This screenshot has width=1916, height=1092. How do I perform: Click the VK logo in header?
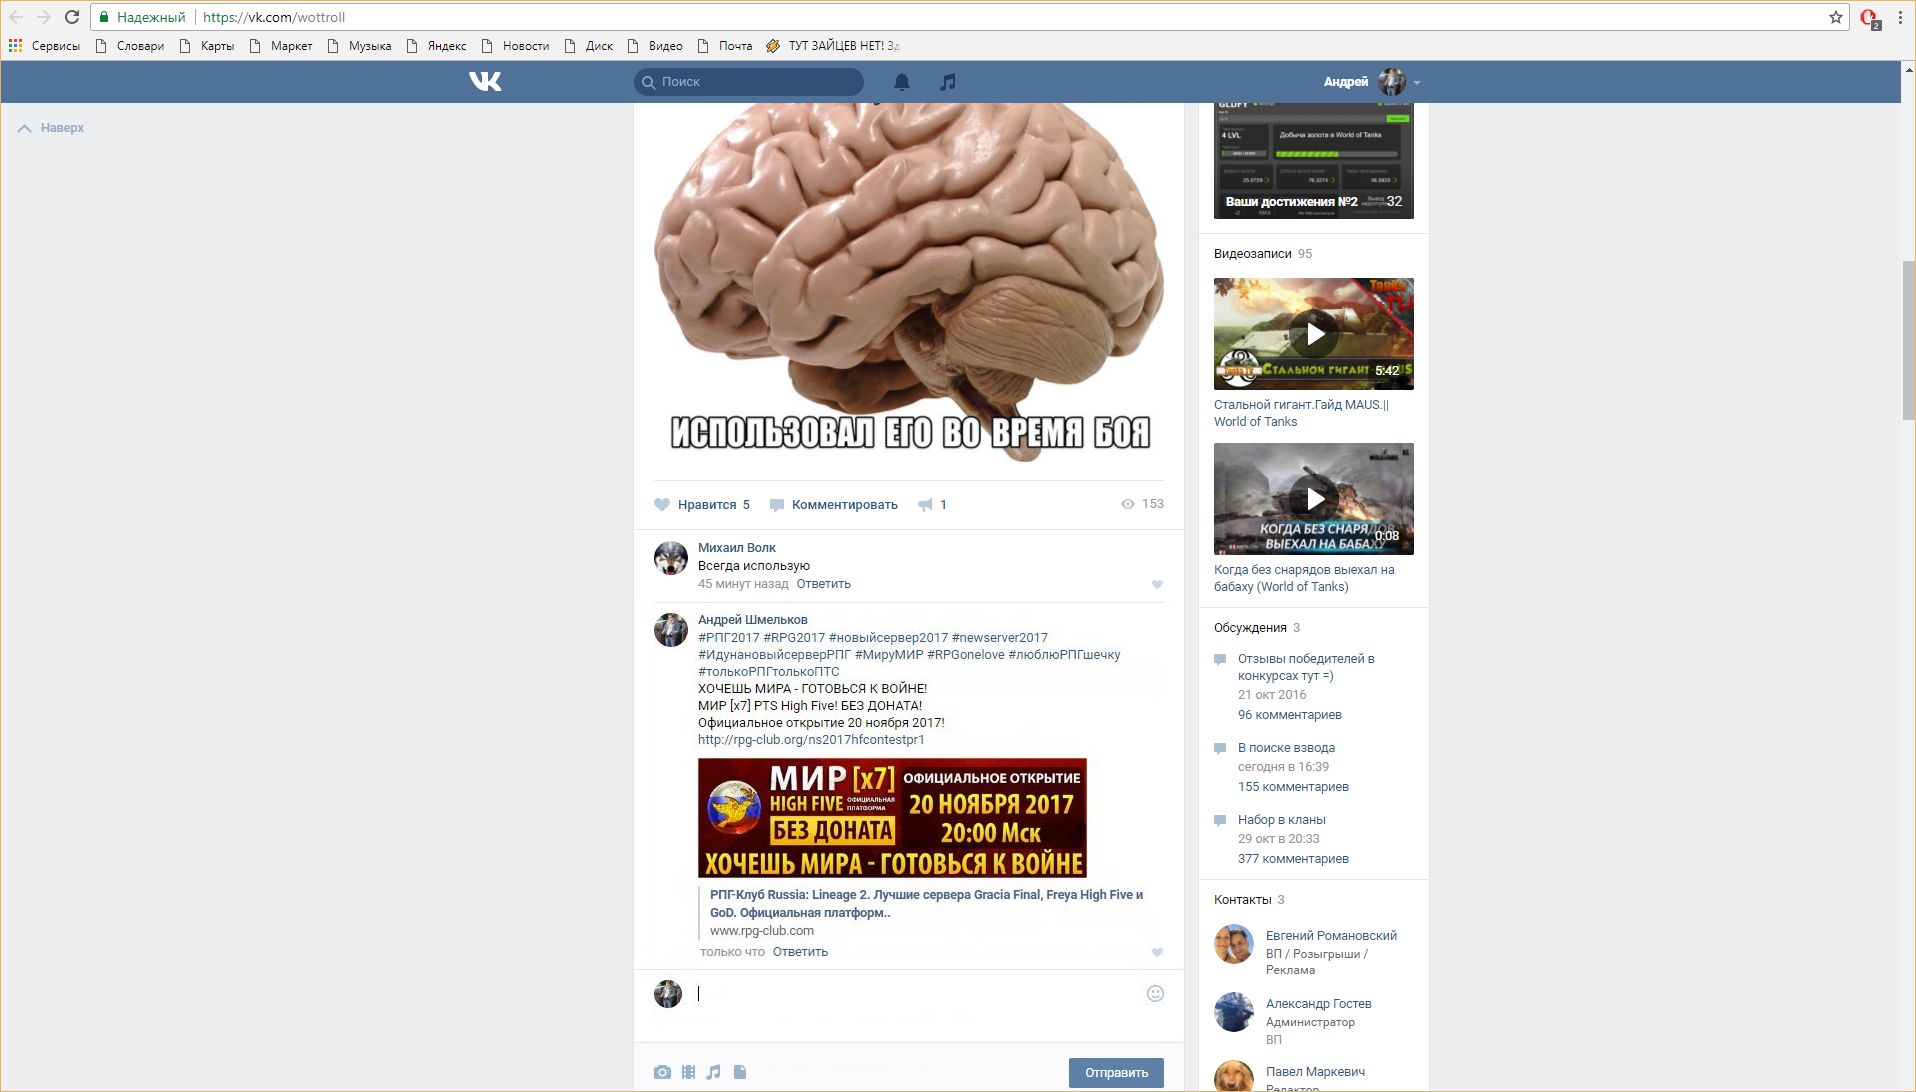(x=485, y=82)
